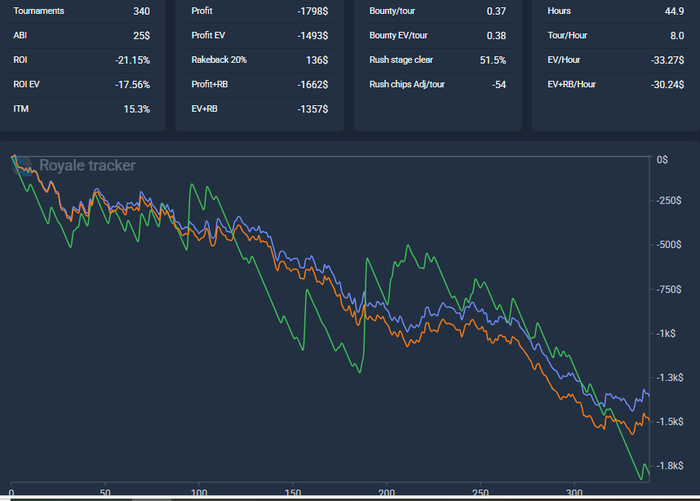700x501 pixels.
Task: Click the -500$ y-axis label
Action: point(668,245)
